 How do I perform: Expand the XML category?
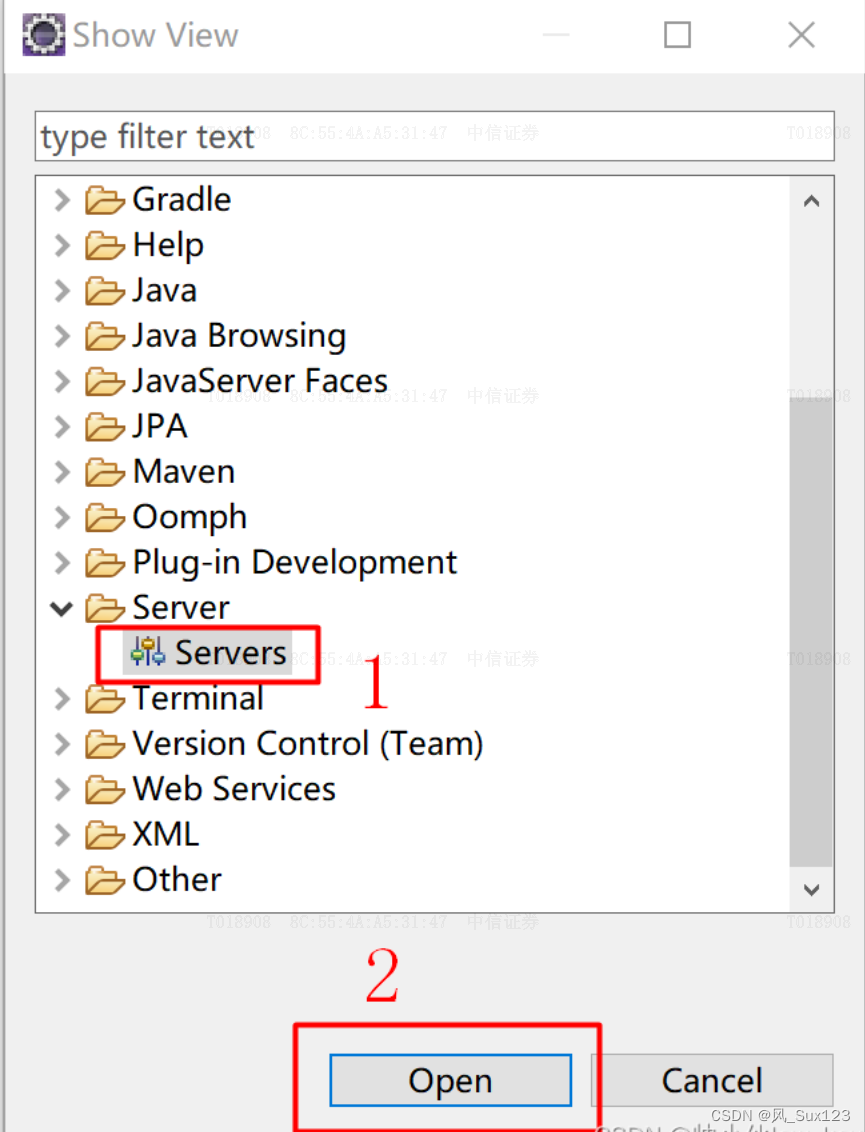tap(63, 835)
